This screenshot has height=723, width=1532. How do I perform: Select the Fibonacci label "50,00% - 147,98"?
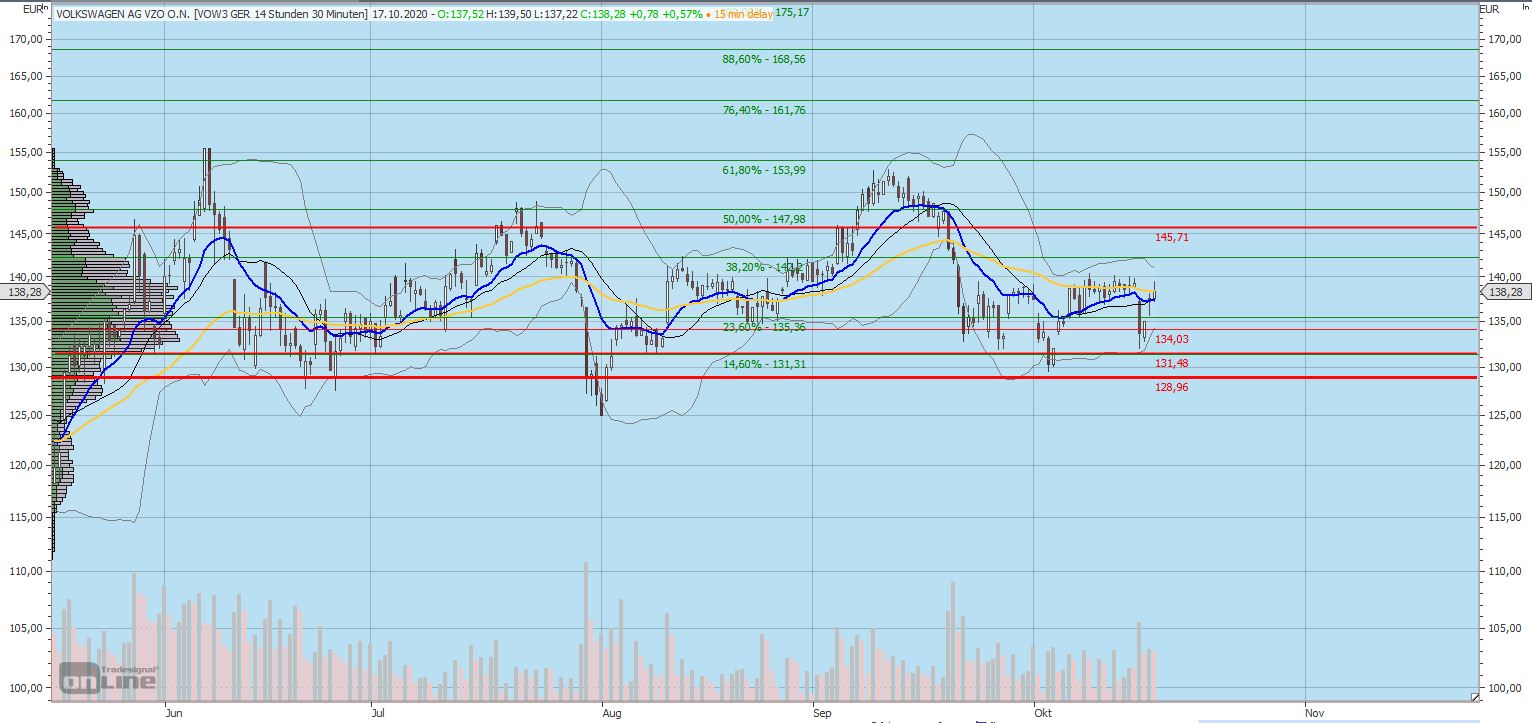[x=764, y=218]
